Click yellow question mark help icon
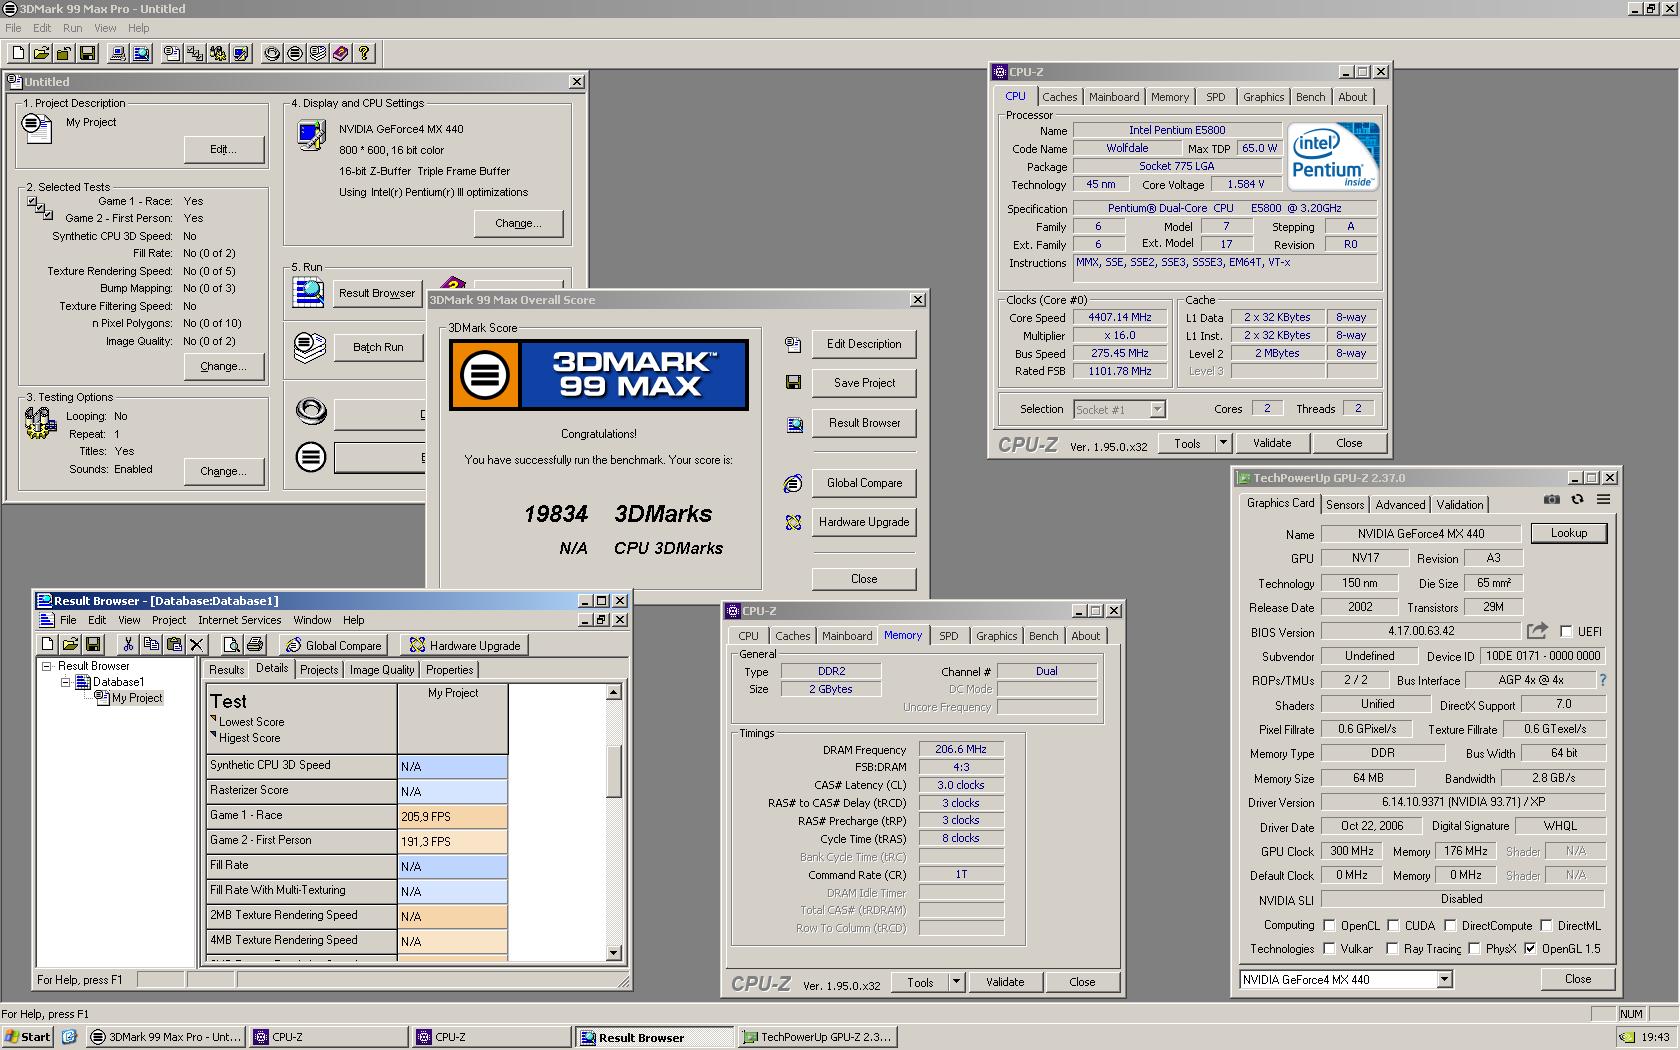1680x1050 pixels. click(x=364, y=53)
